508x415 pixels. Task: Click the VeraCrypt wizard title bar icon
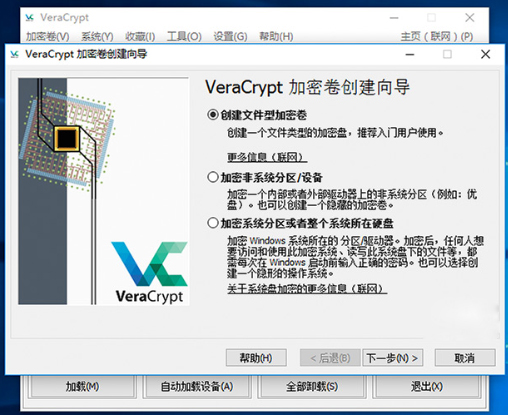pos(15,54)
